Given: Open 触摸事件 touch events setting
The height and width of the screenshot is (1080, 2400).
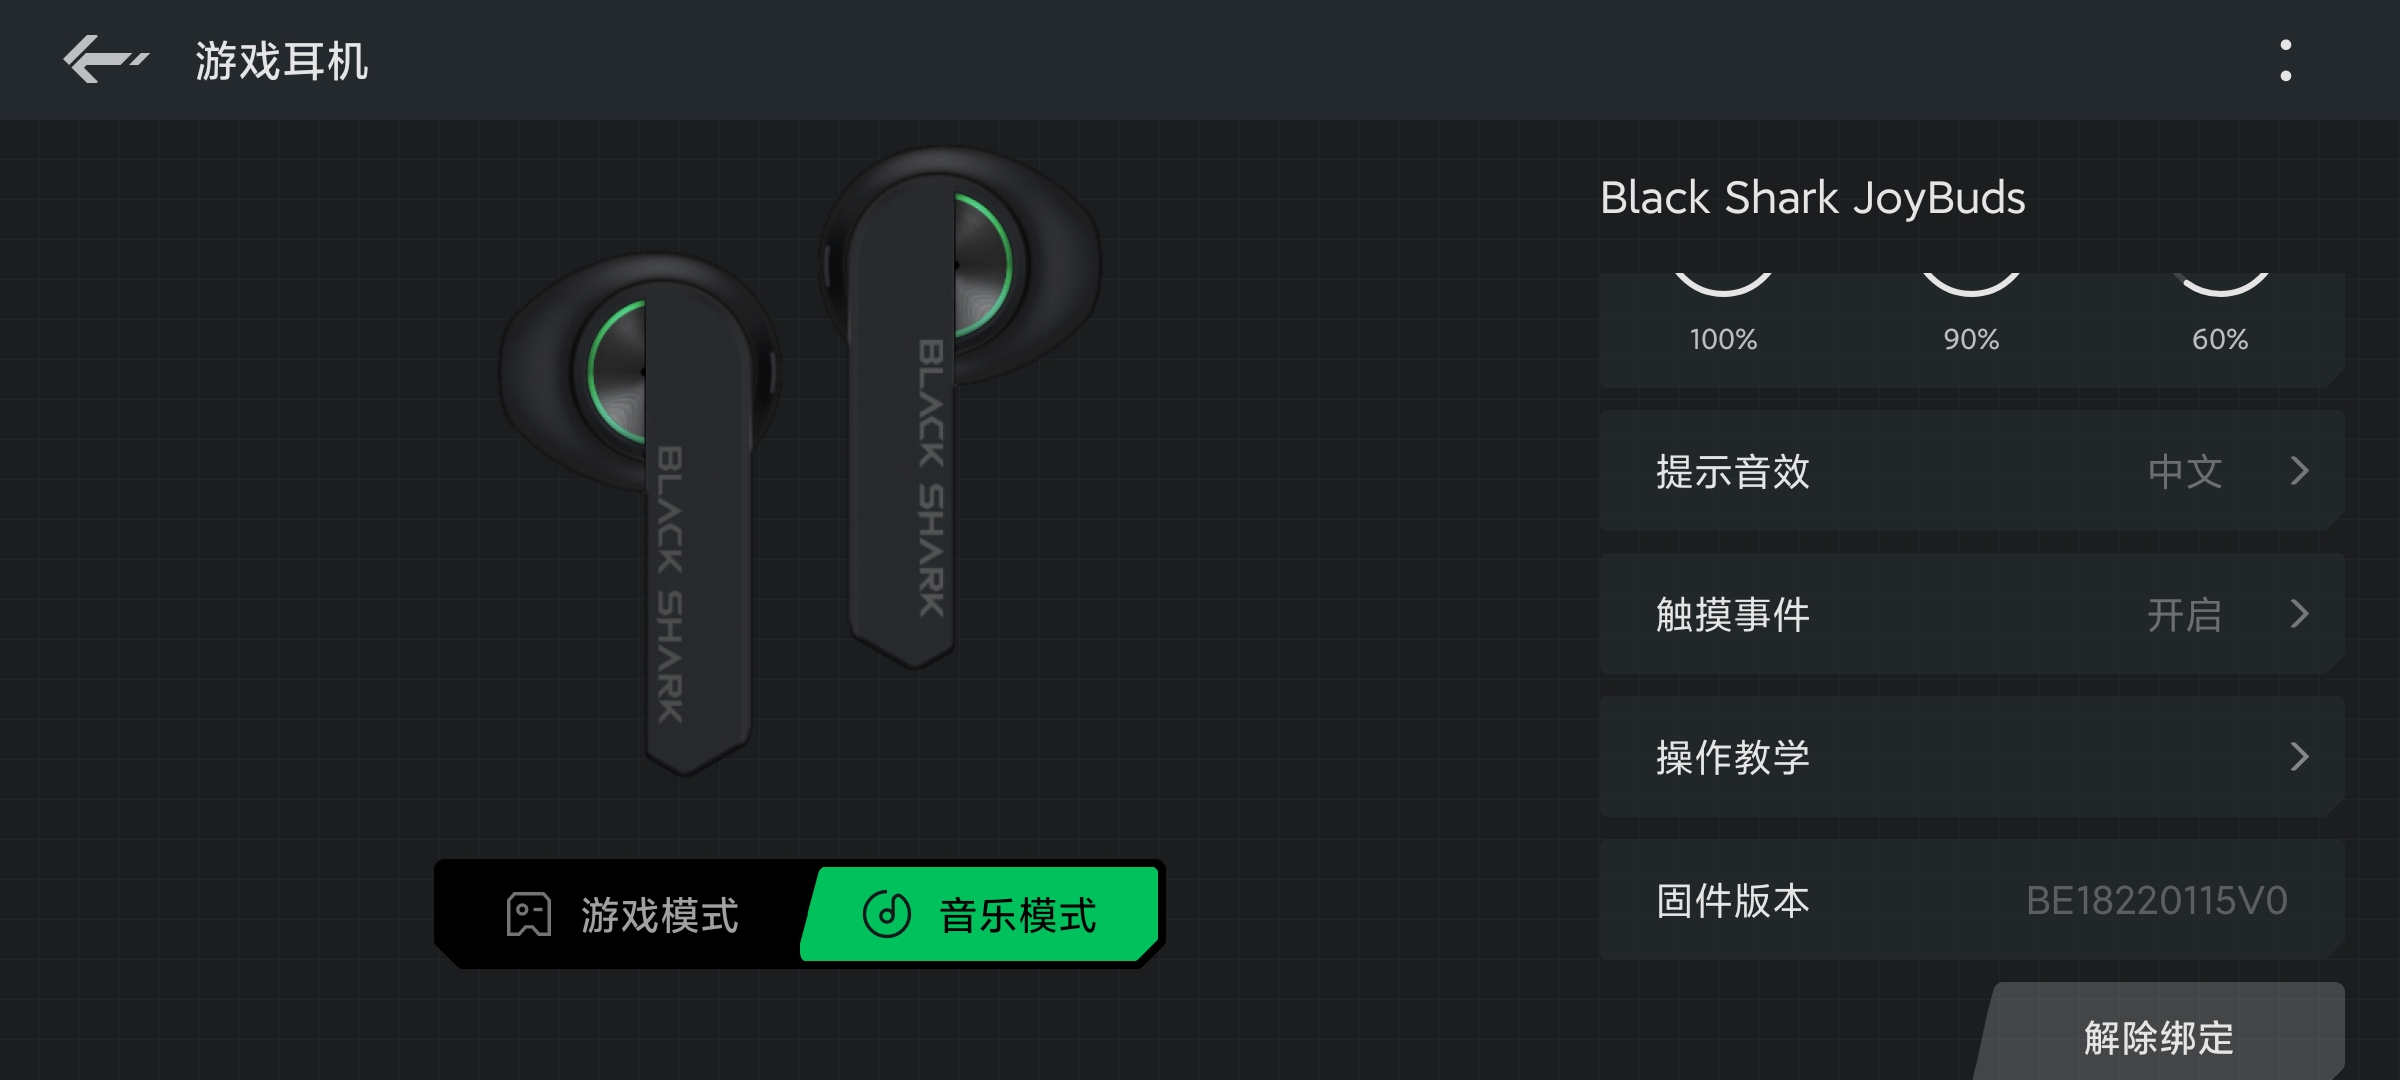Looking at the screenshot, I should point(1971,614).
